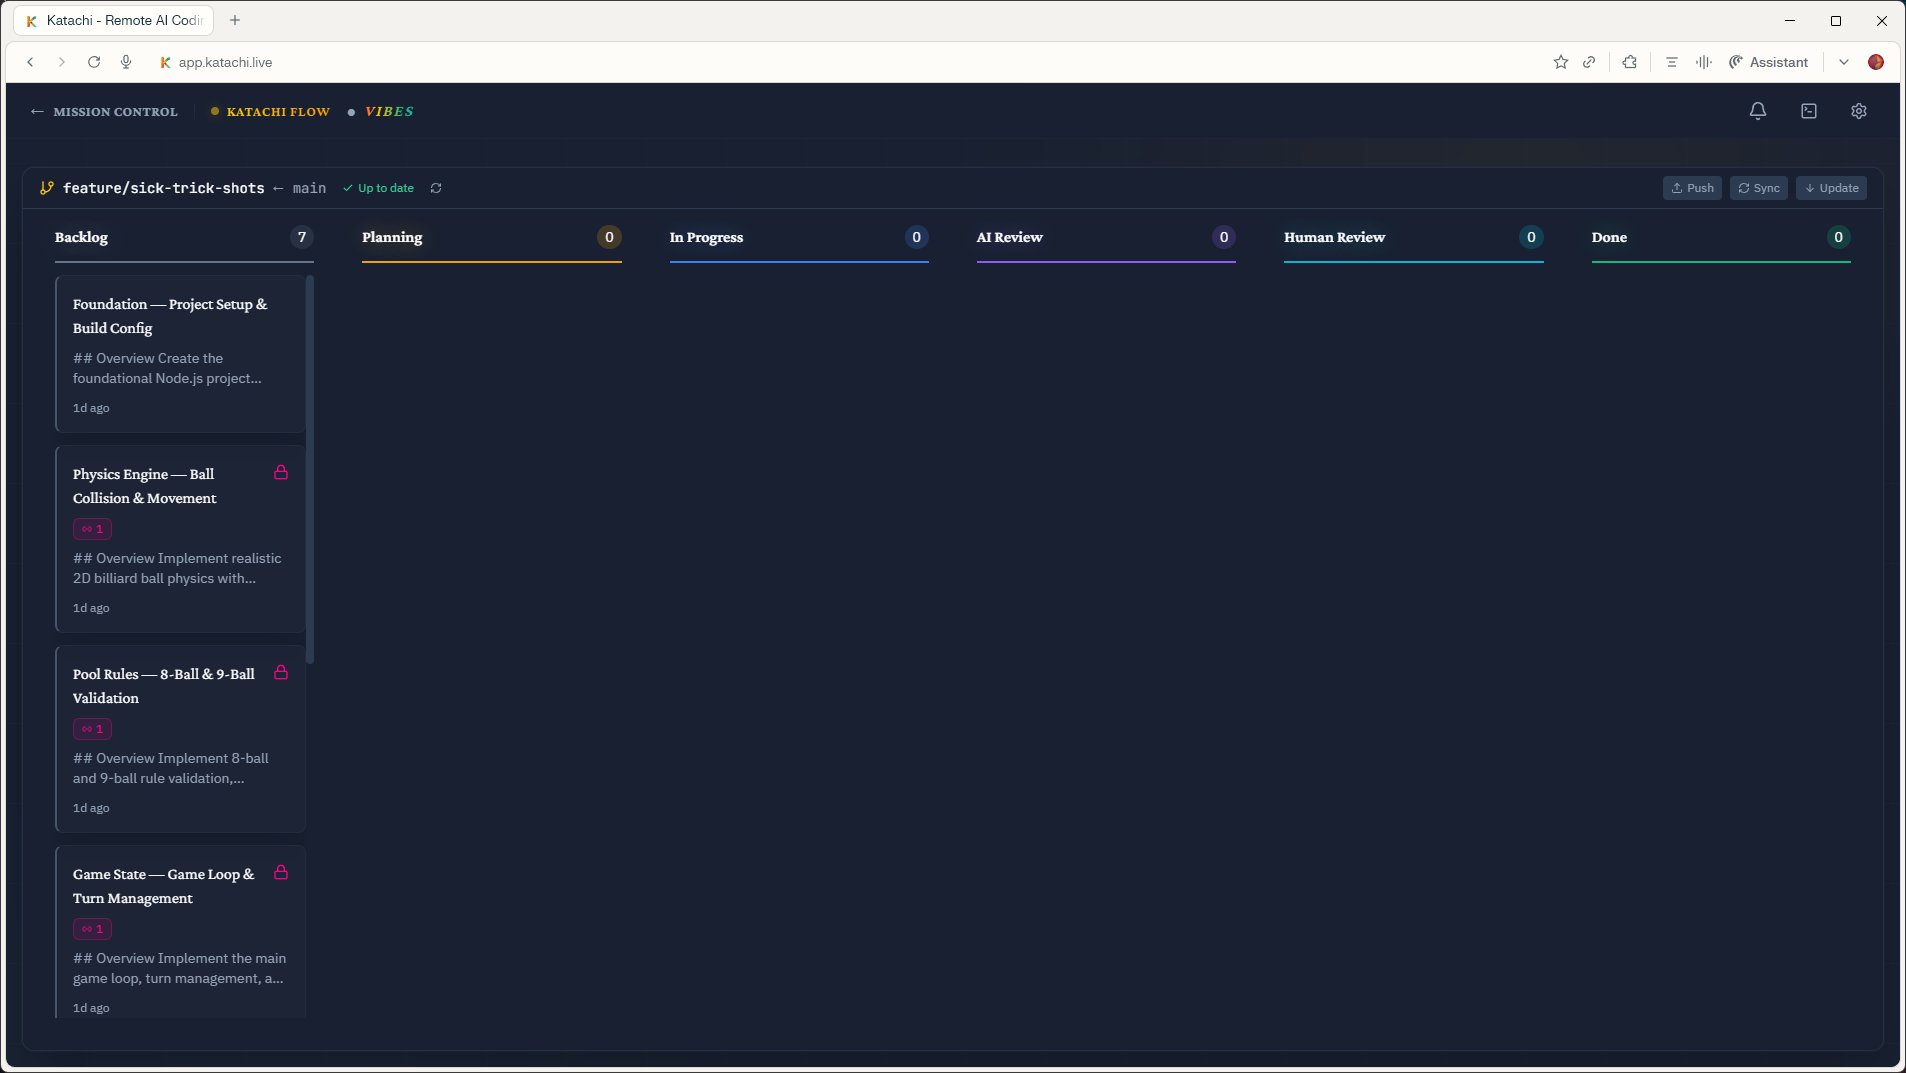Toggle the bookmark star in the address bar
Viewport: 1906px width, 1073px height.
tap(1560, 62)
